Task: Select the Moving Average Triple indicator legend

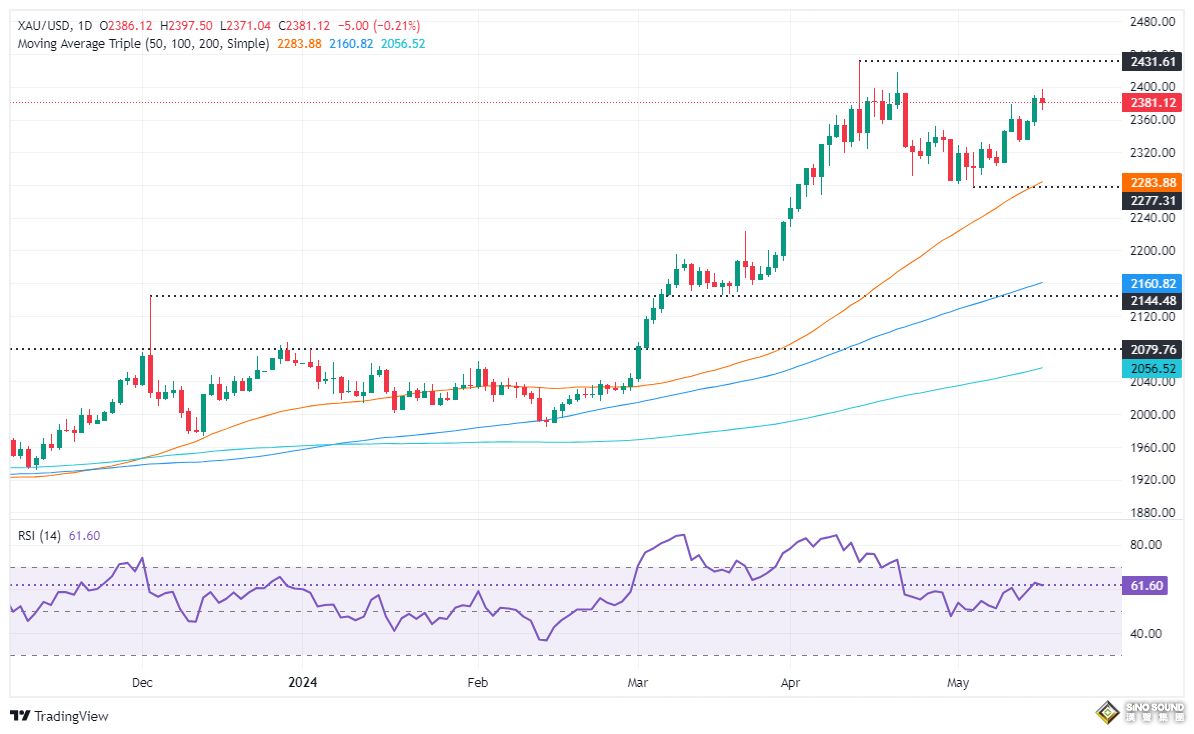Action: 143,44
